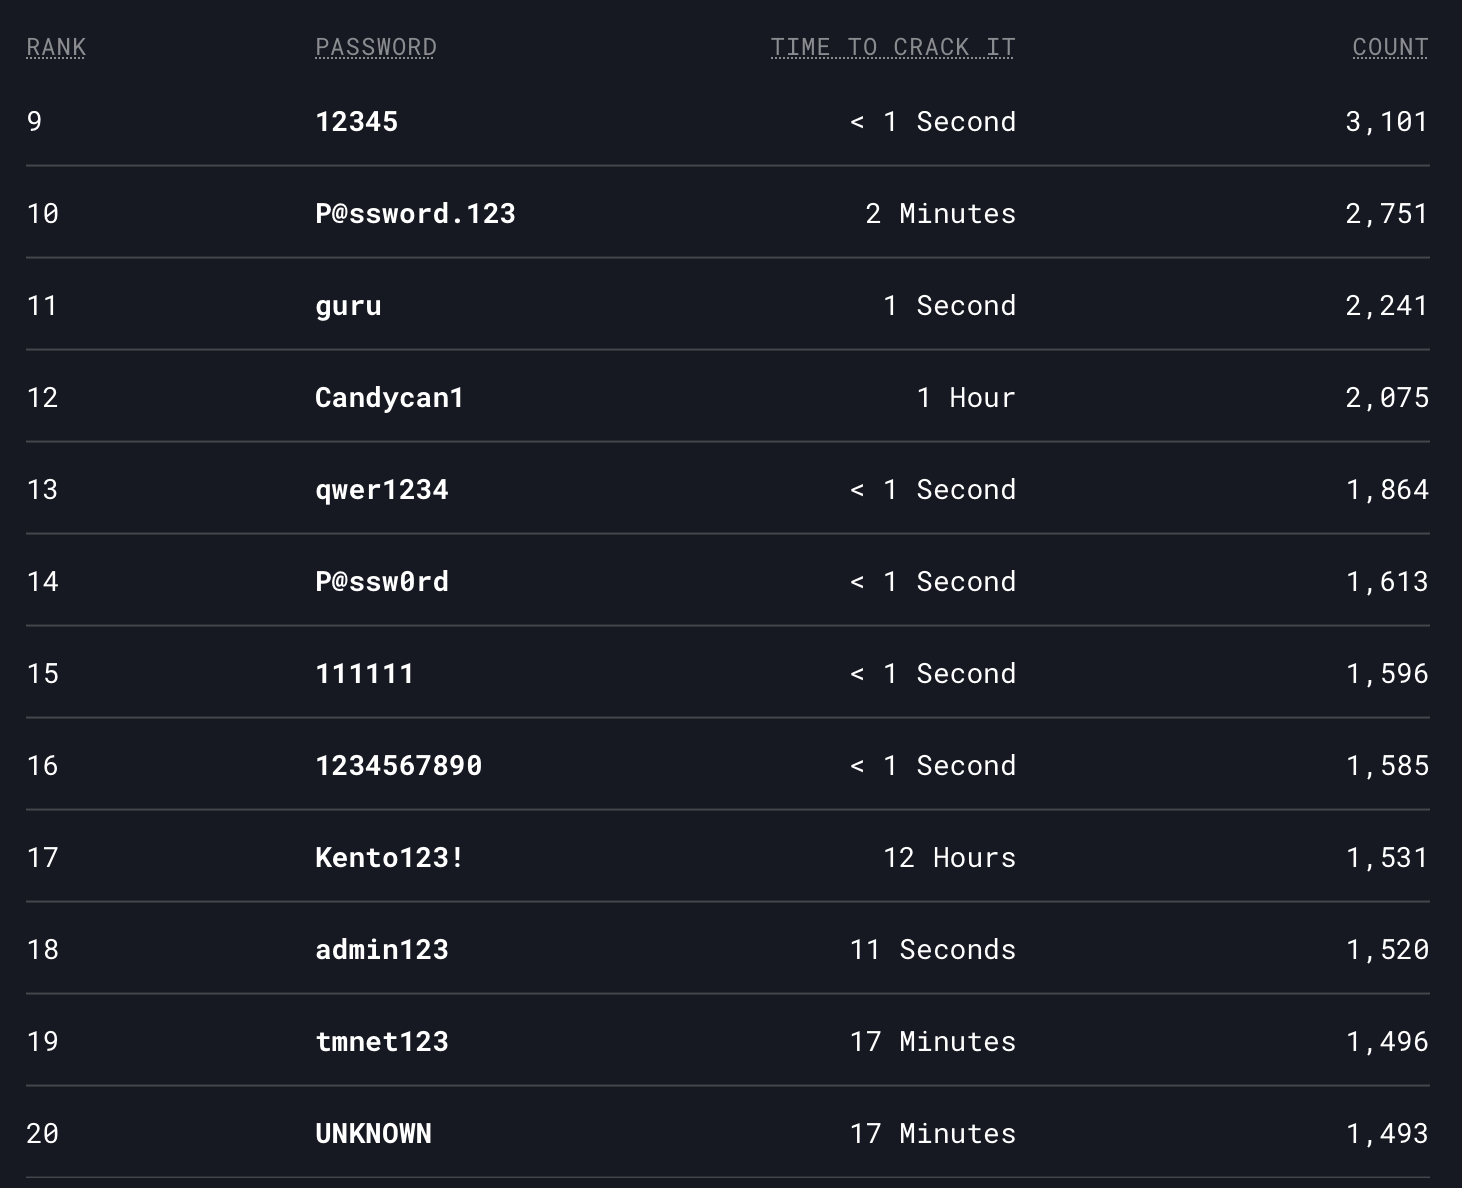Click the TIME TO CRACK IT header
The height and width of the screenshot is (1188, 1462).
893,47
